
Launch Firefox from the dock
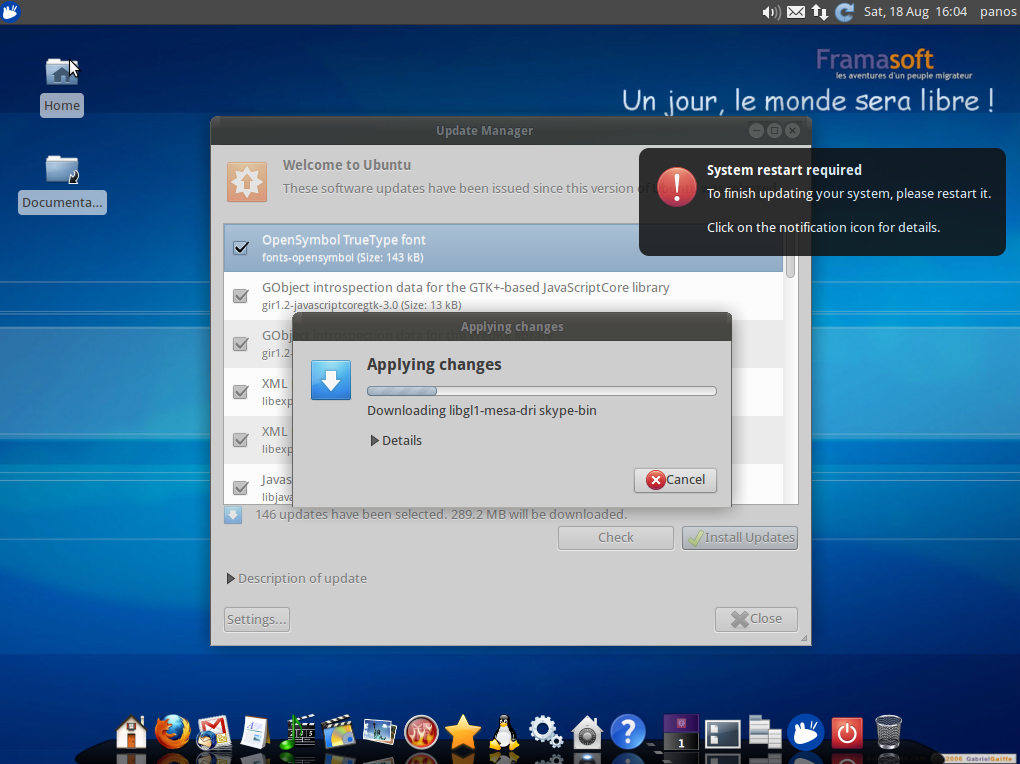[x=172, y=732]
